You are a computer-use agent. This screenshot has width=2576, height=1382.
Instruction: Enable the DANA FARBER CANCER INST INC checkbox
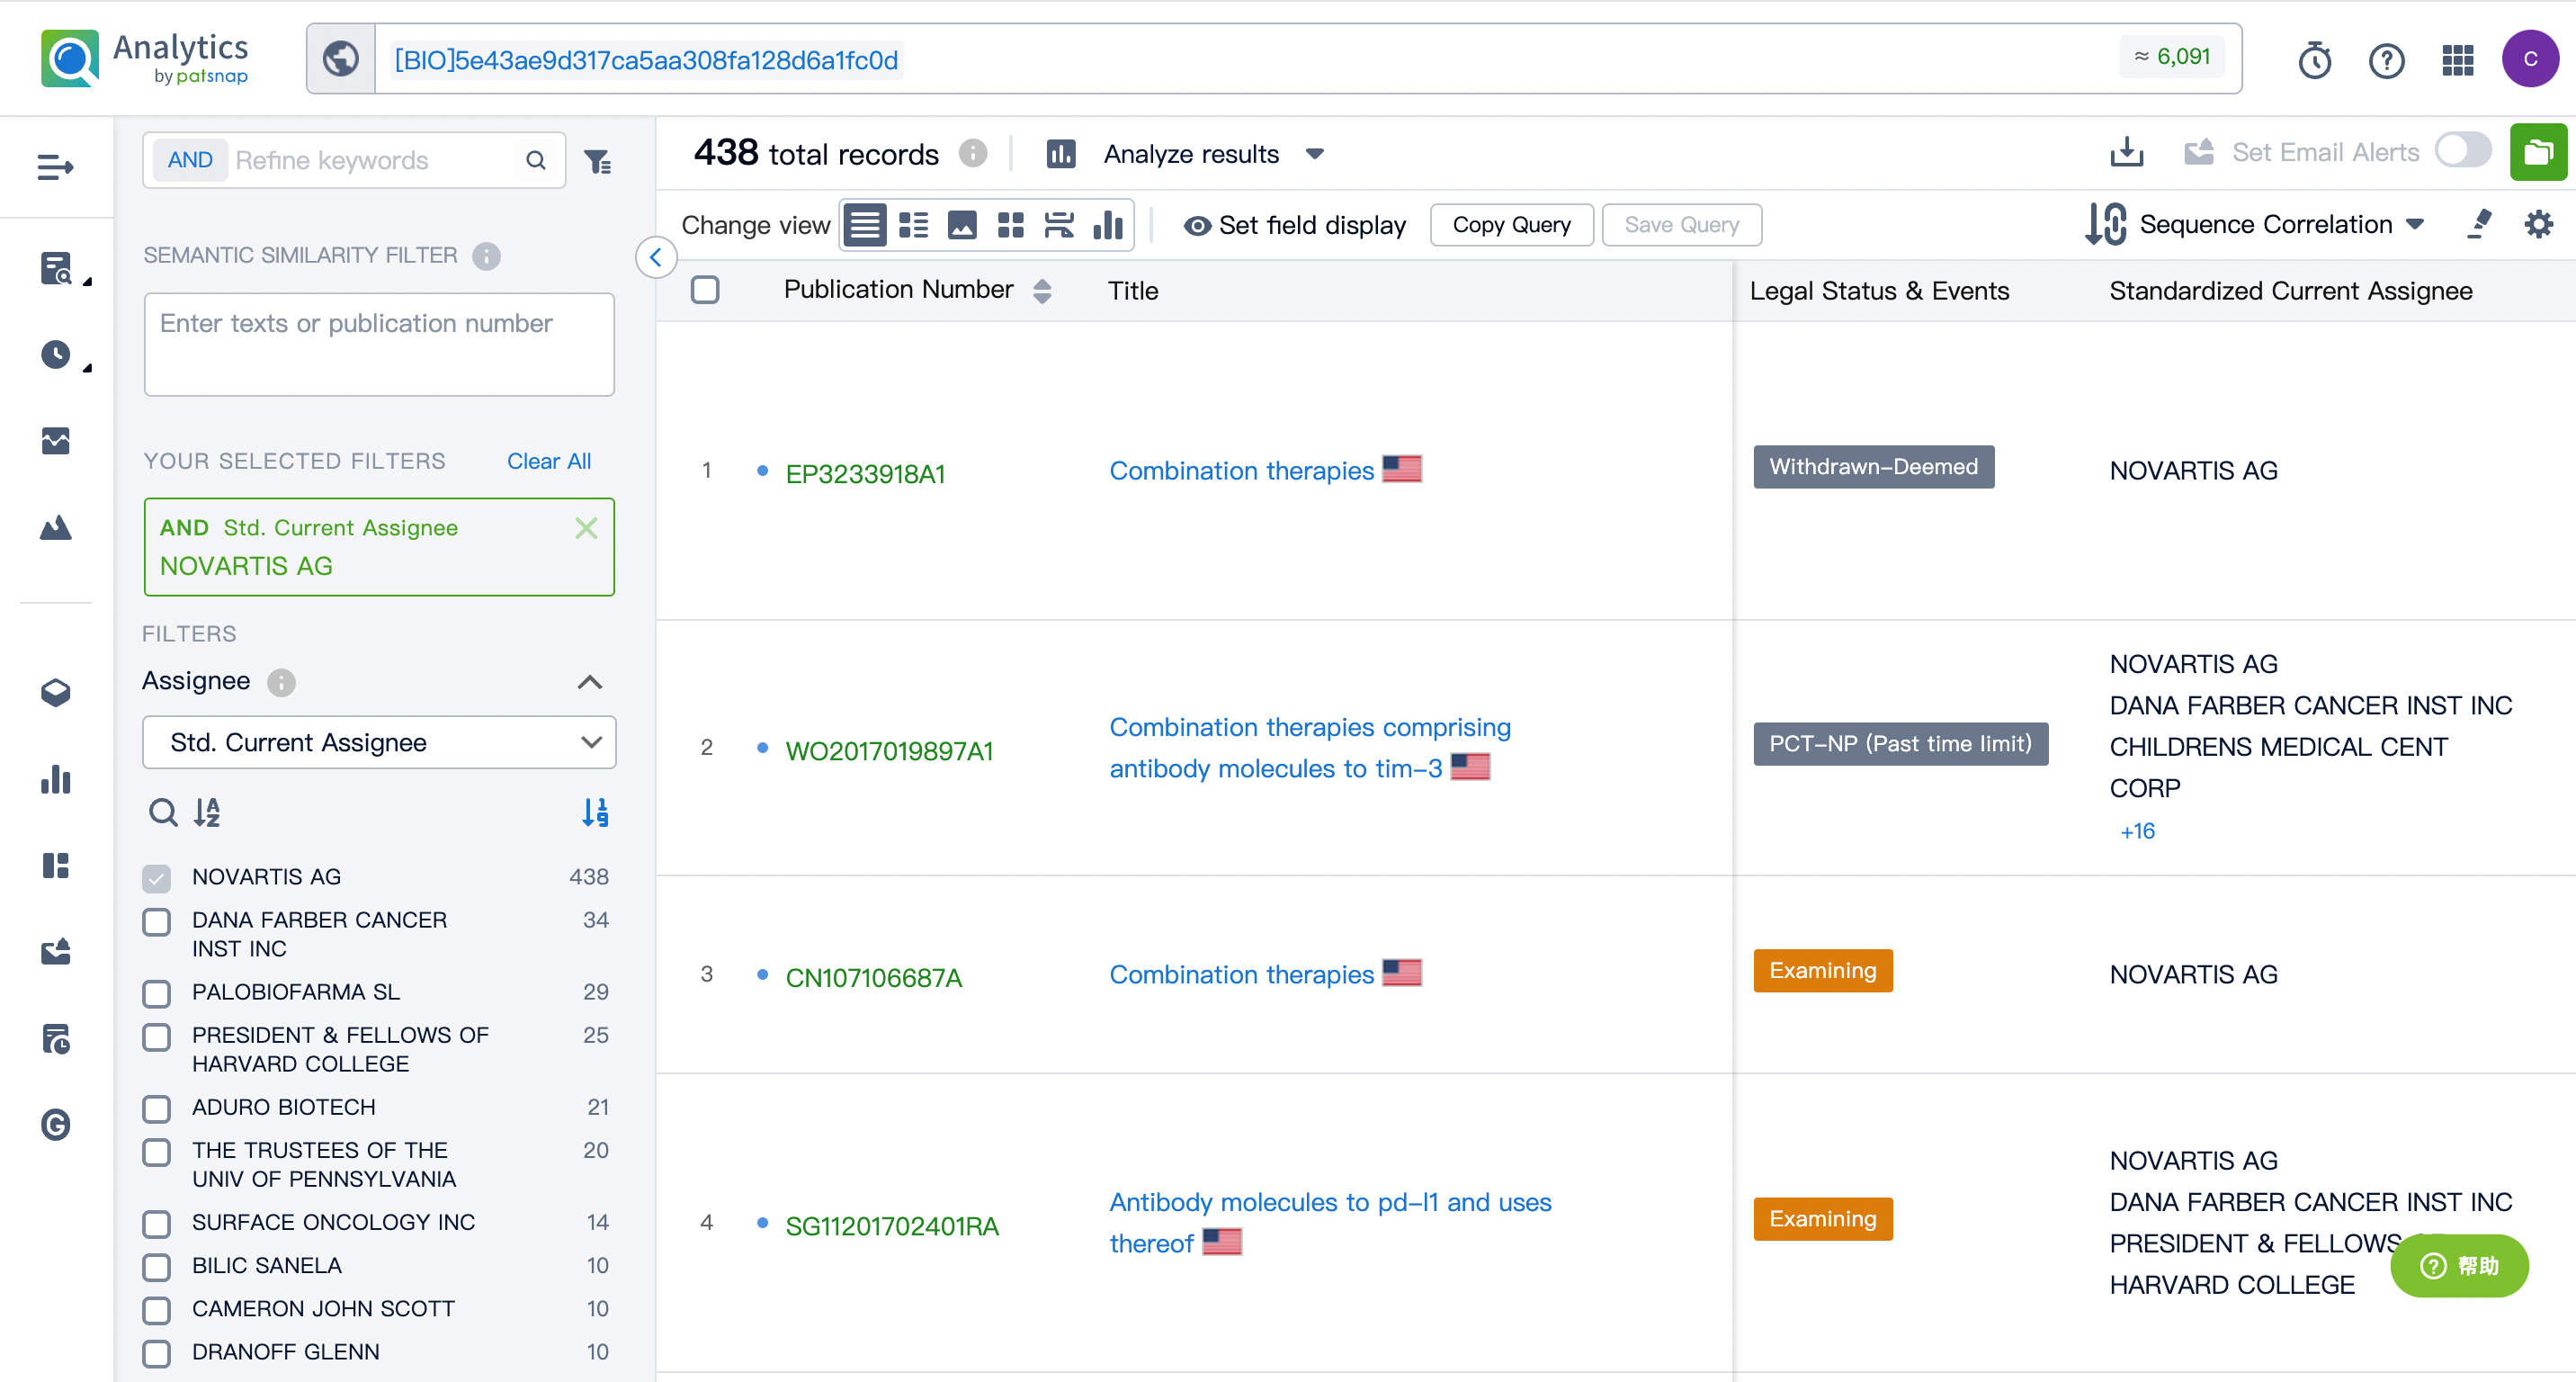158,922
